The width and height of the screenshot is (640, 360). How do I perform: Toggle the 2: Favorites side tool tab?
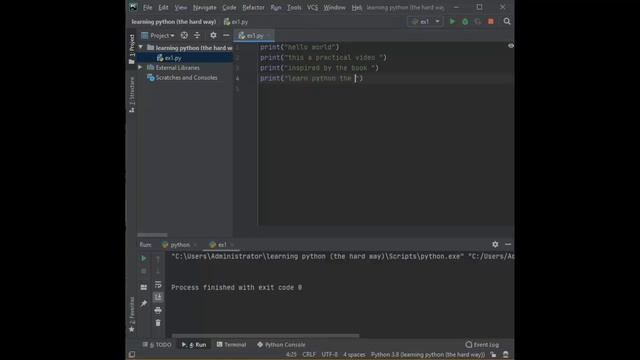click(131, 314)
